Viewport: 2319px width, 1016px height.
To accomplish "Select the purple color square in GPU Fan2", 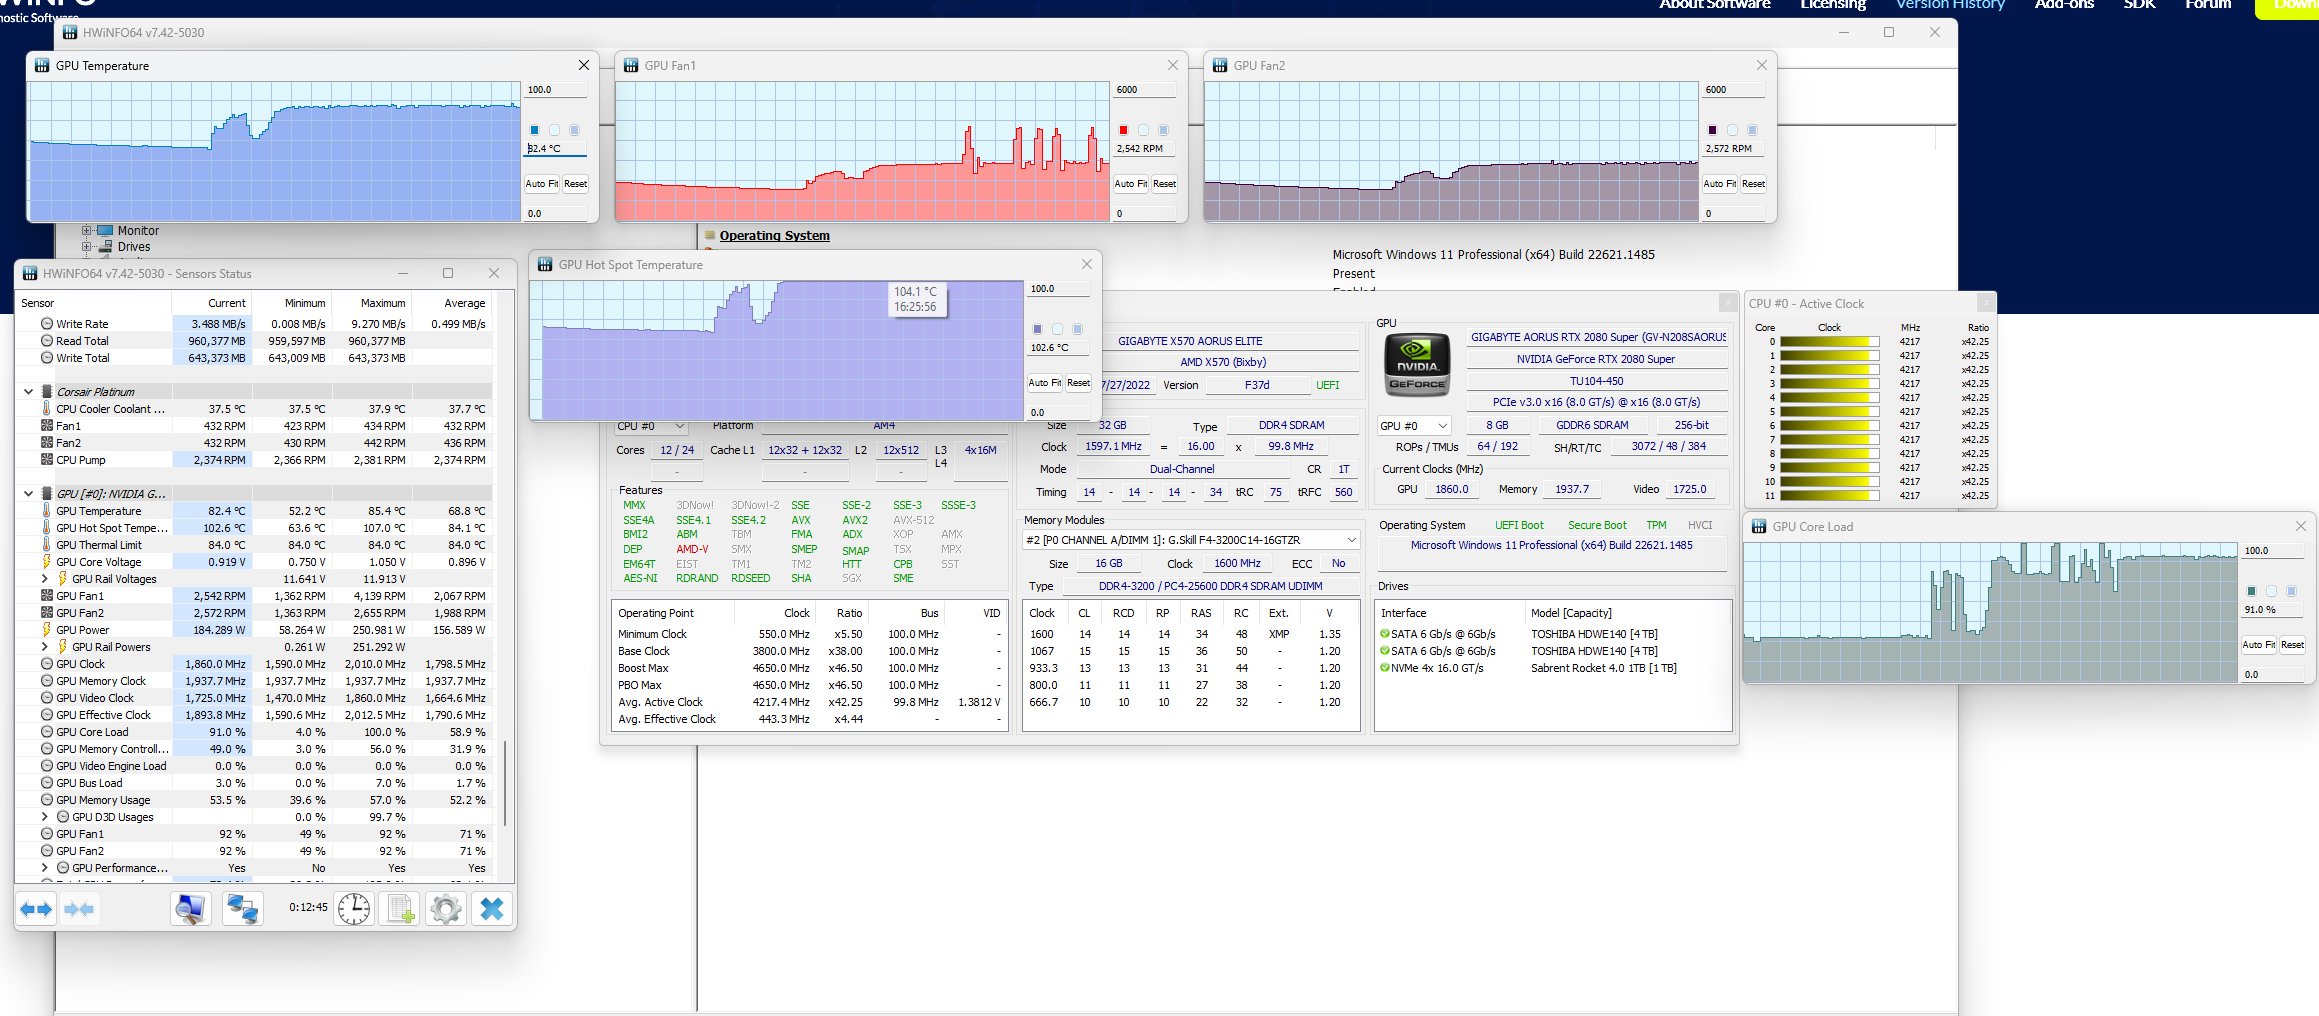I will pyautogui.click(x=1712, y=130).
